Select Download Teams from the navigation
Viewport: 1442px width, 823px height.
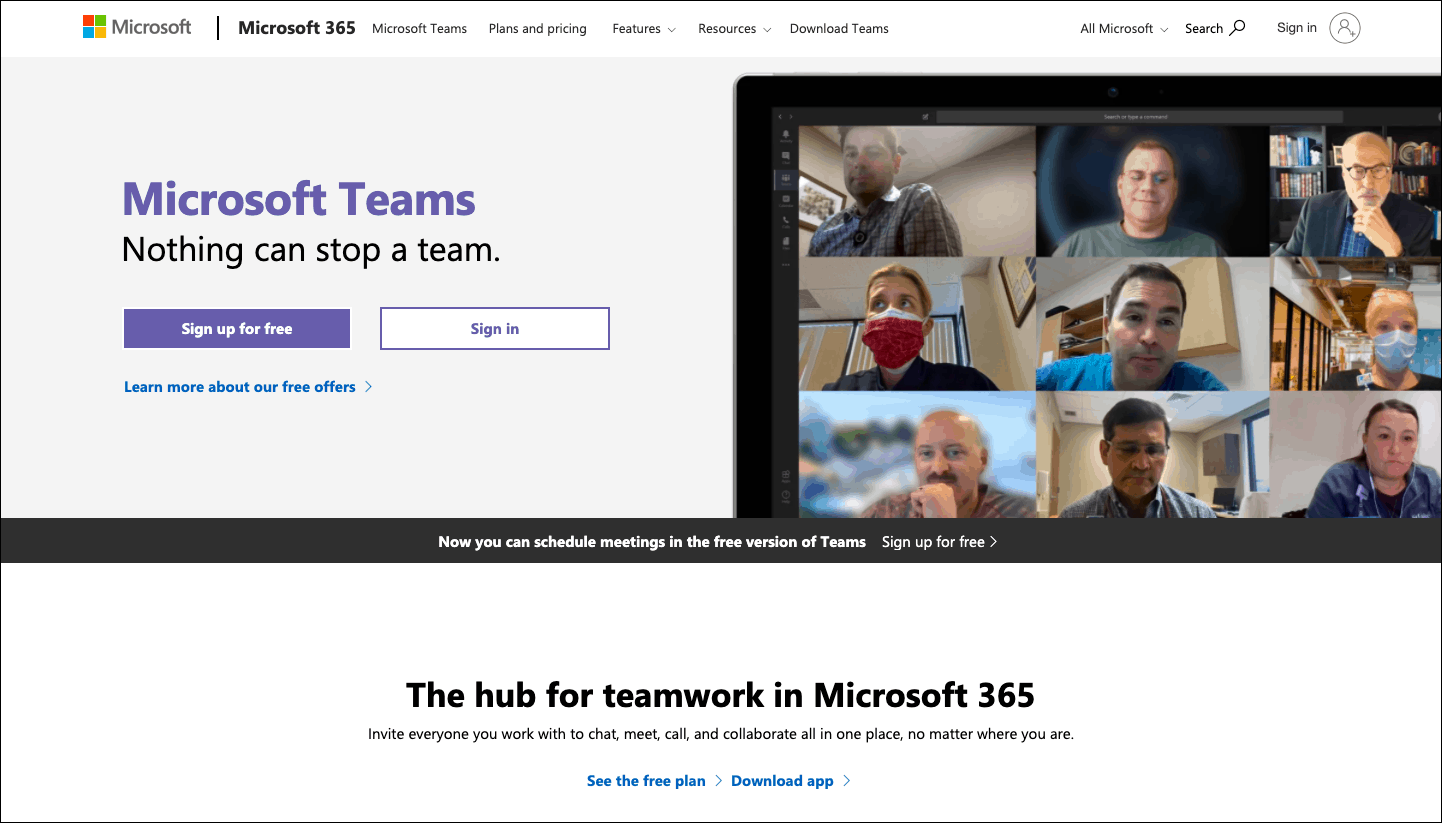[838, 29]
